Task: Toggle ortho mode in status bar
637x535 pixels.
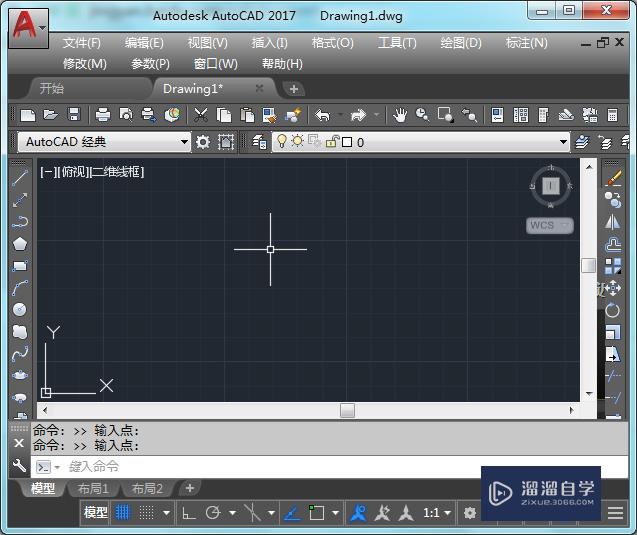Action: pyautogui.click(x=188, y=513)
